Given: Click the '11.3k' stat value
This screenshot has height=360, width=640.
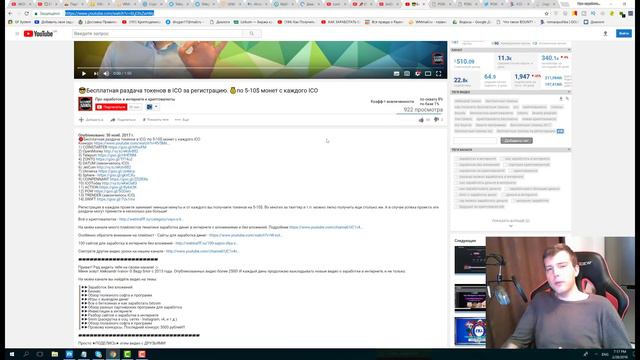Looking at the screenshot, I should coord(504,58).
